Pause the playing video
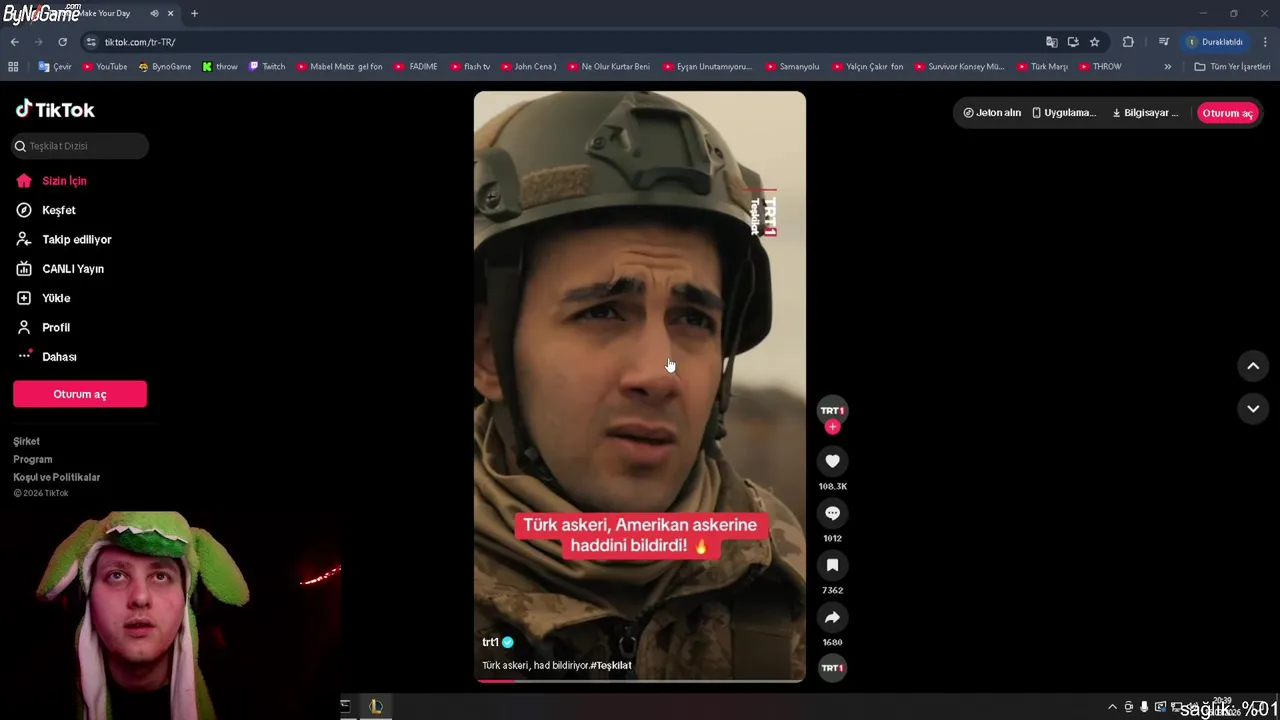Screen dimensions: 1280x720 point(640,386)
